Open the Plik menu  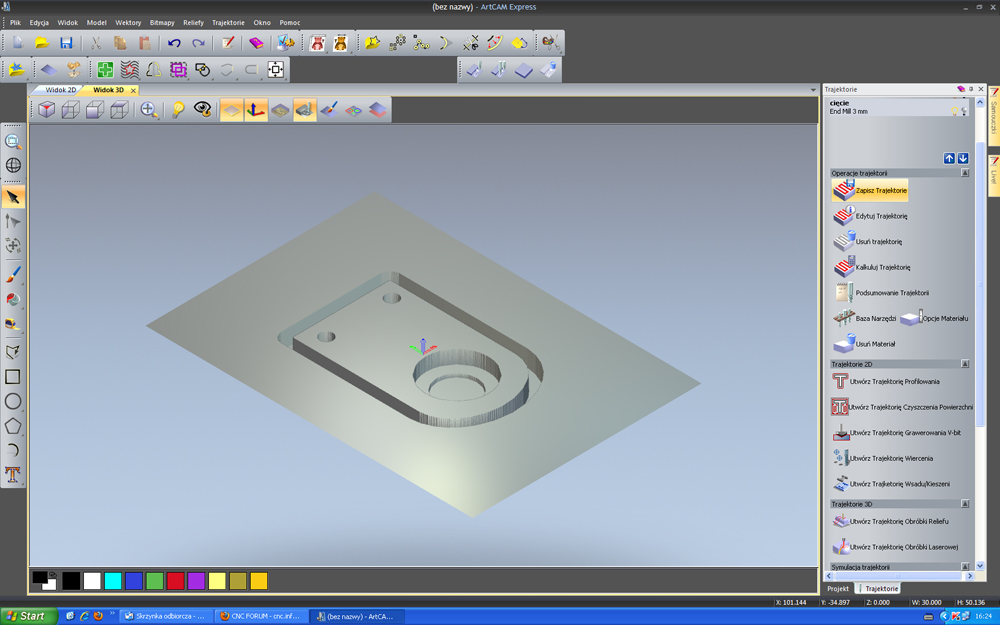tap(15, 22)
